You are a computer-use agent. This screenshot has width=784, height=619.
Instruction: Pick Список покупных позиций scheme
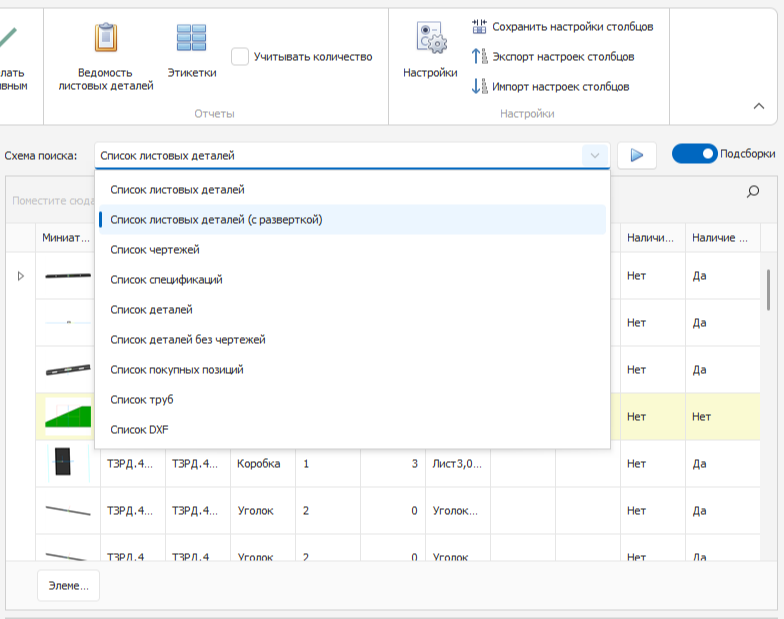point(177,370)
